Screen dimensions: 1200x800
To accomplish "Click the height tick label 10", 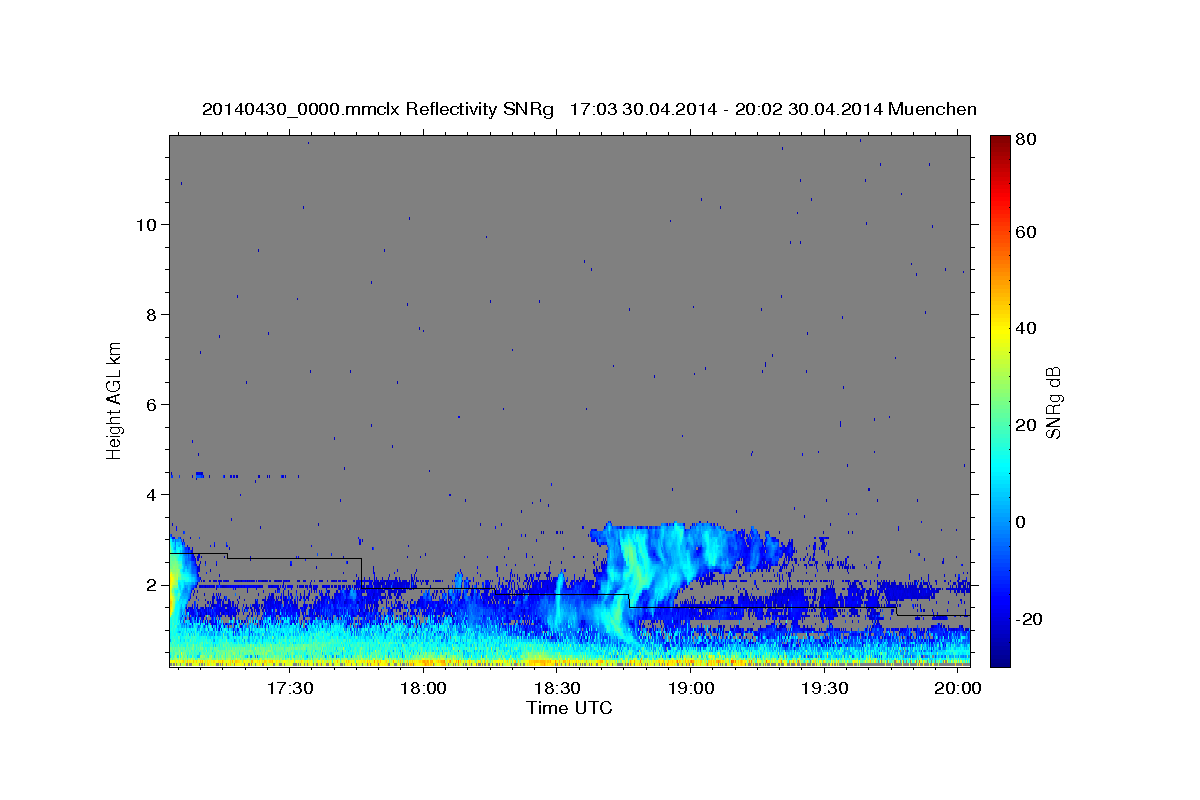I will coord(145,224).
